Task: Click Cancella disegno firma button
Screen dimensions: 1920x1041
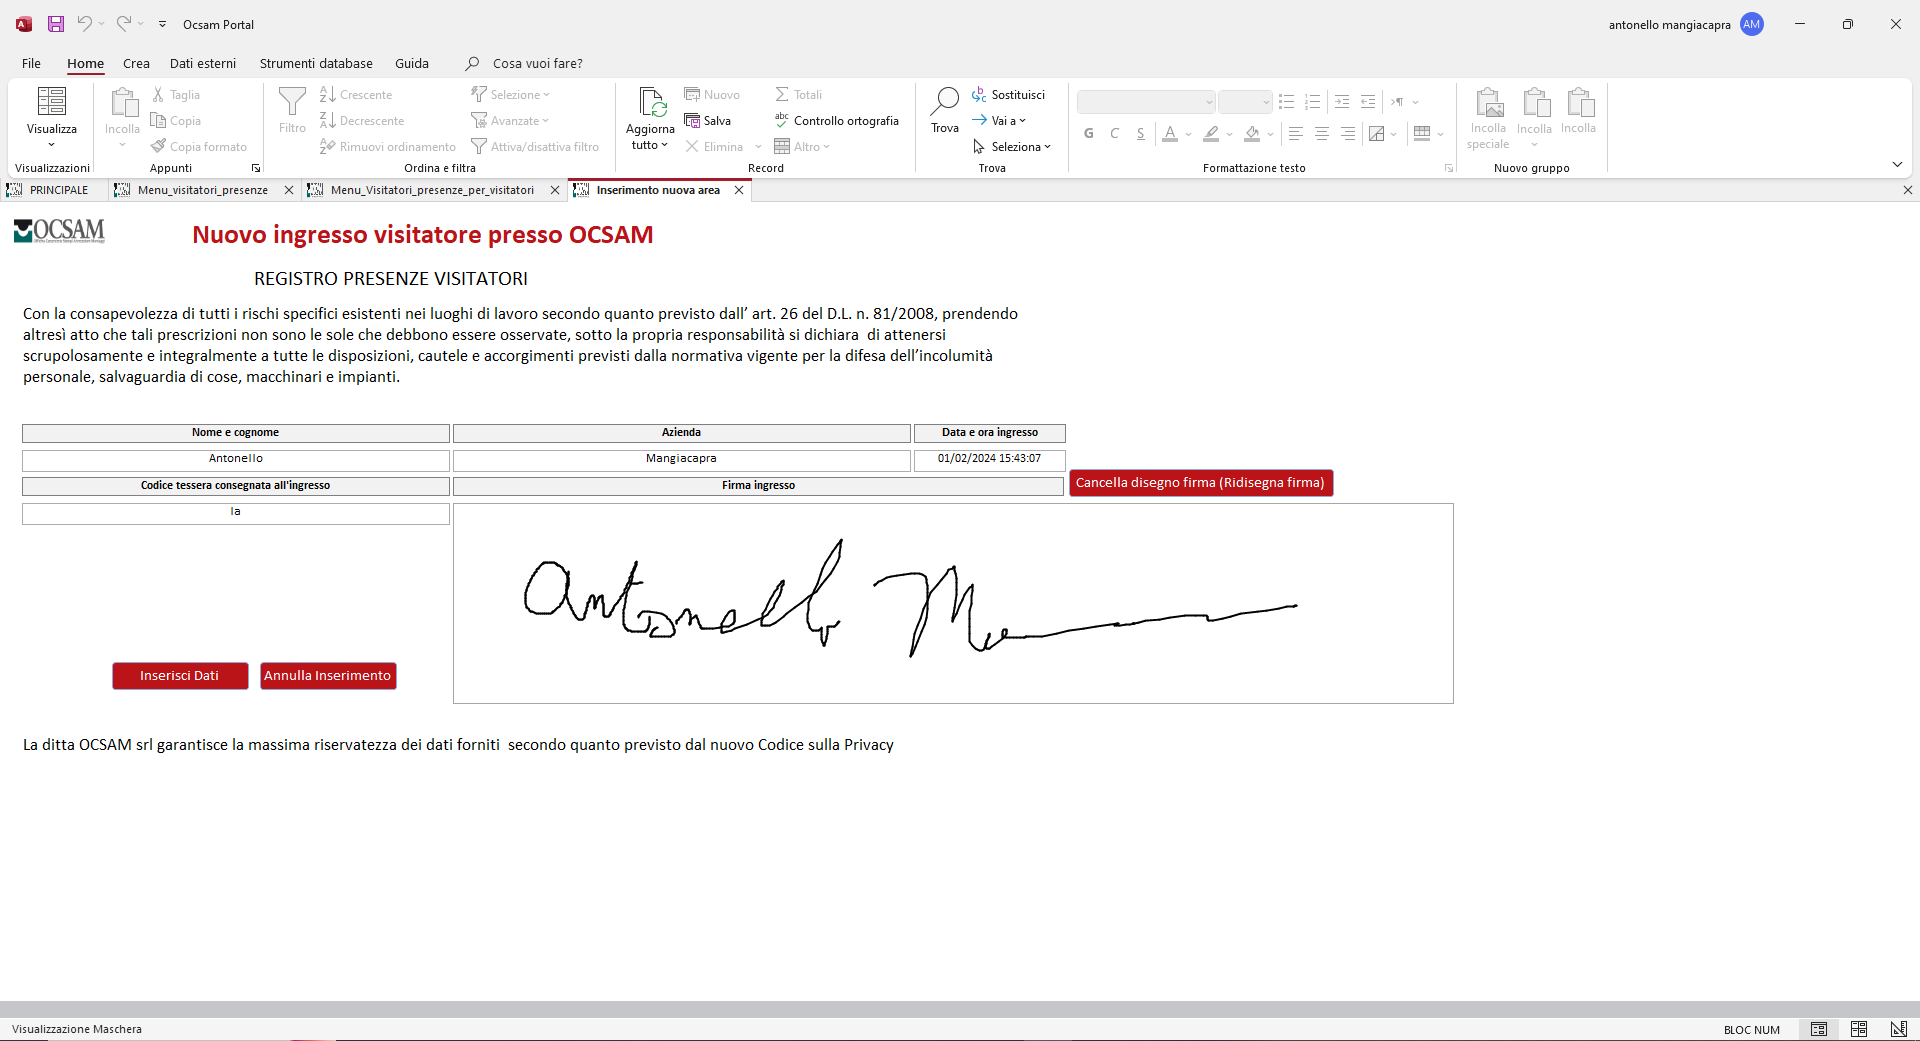Action: point(1201,483)
